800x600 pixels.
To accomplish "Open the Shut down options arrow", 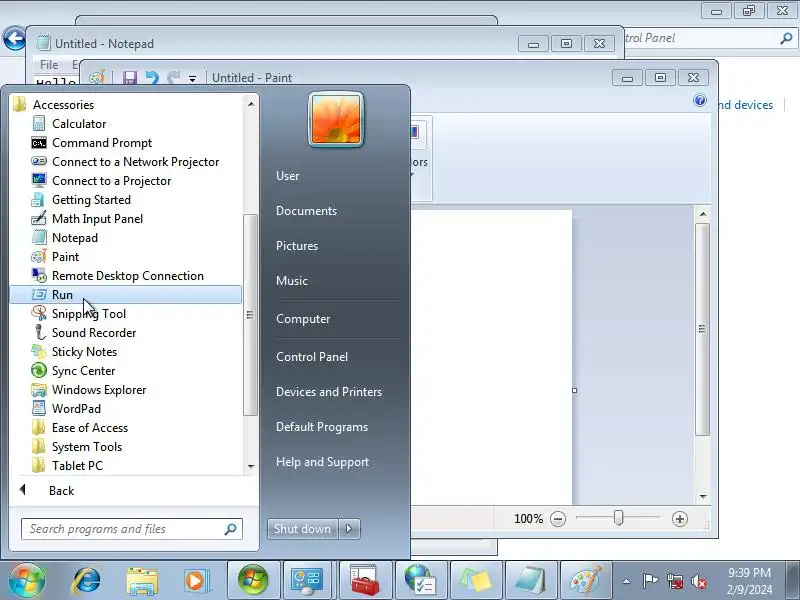I will tap(349, 529).
